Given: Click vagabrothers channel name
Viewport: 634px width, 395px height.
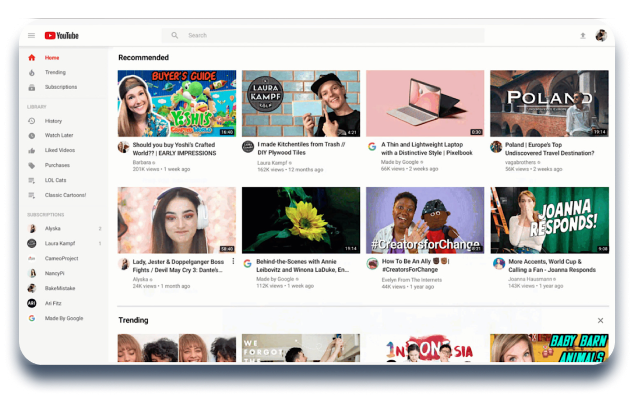Looking at the screenshot, I should [x=520, y=162].
